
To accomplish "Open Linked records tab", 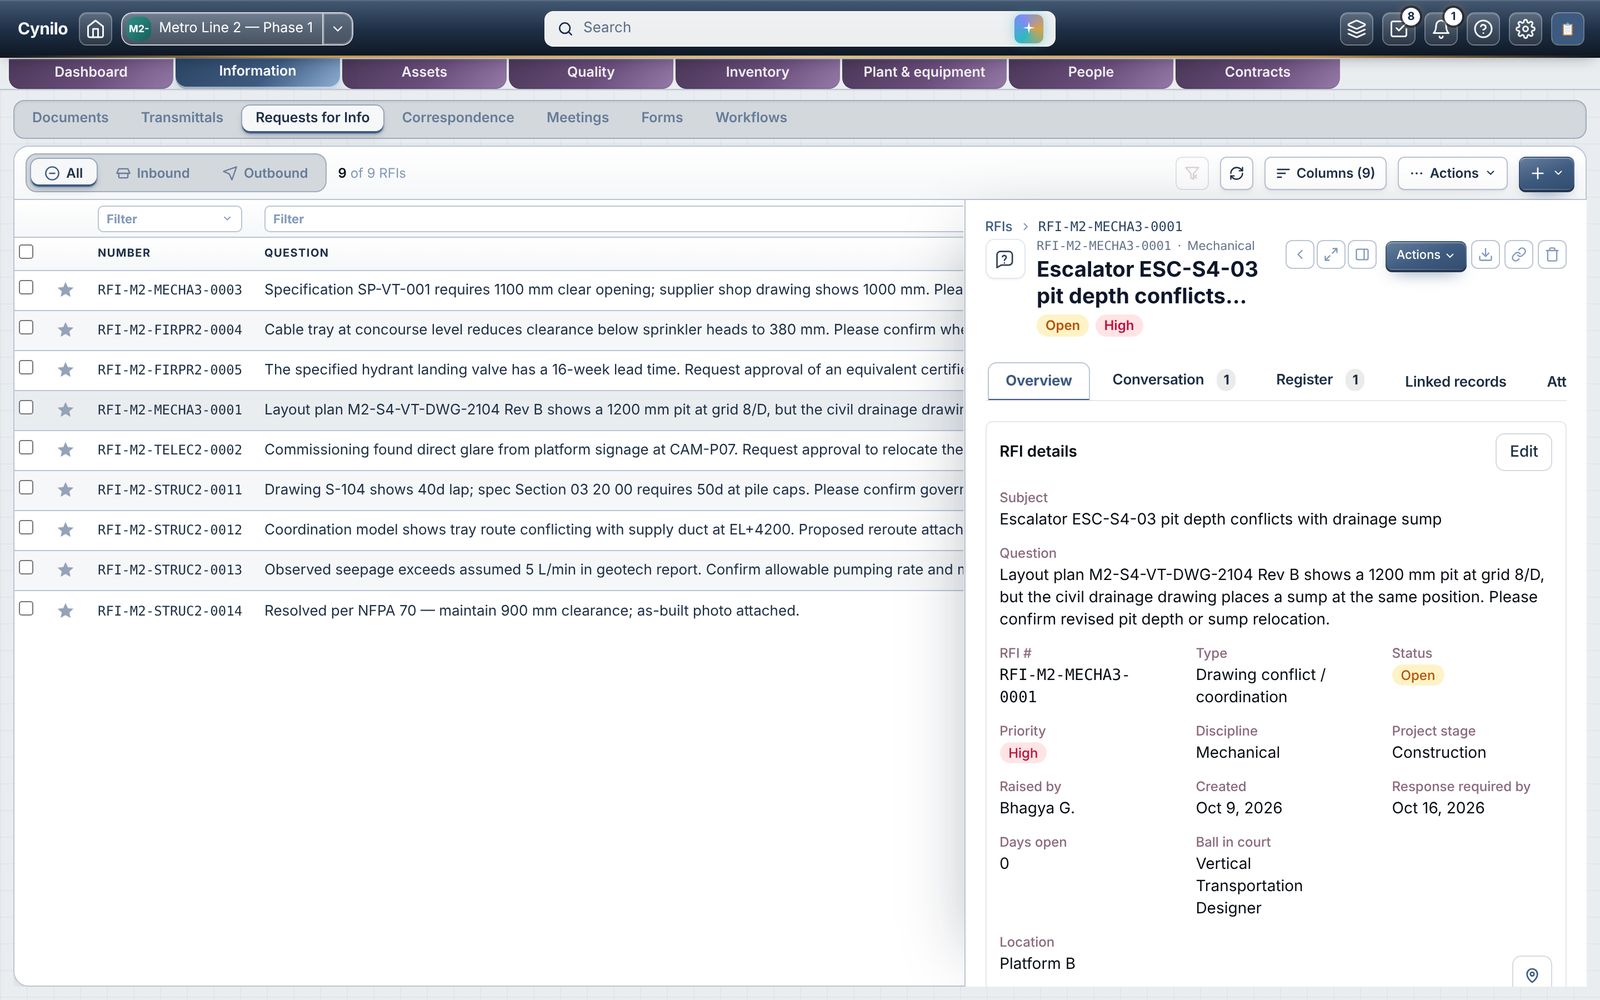I will point(1455,381).
